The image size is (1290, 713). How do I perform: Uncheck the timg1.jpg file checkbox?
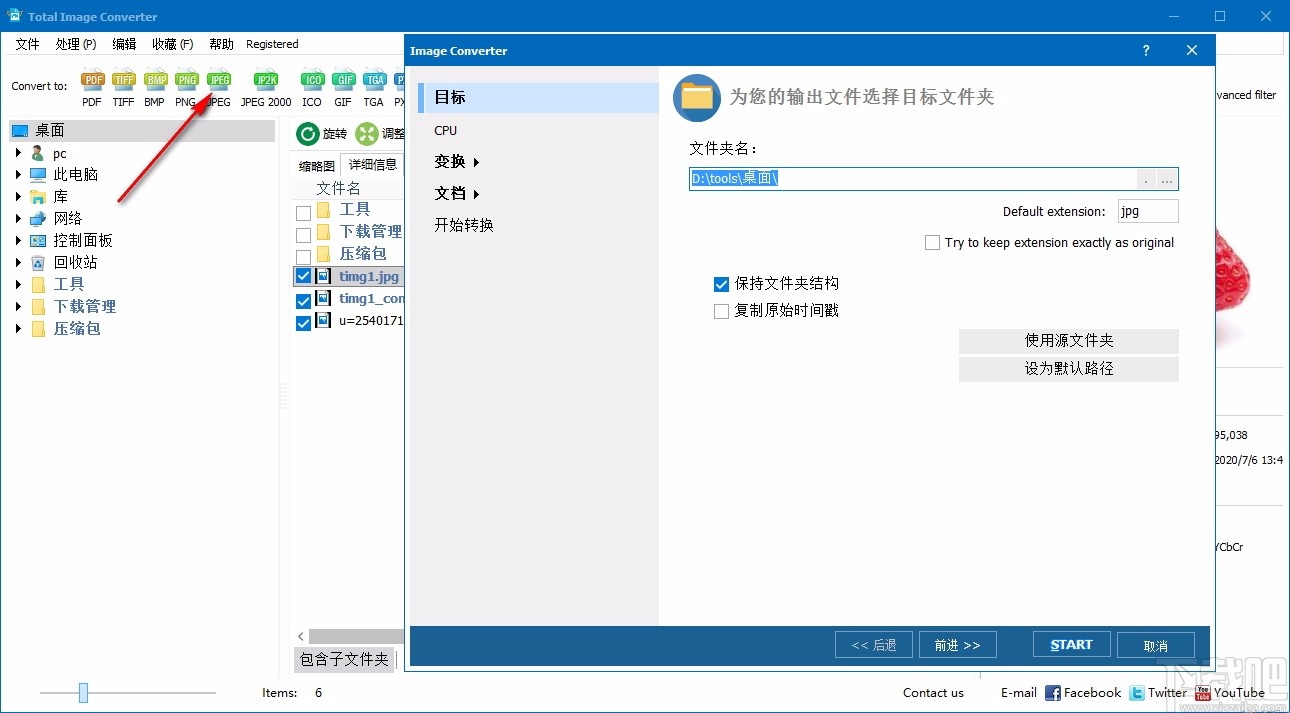[x=303, y=277]
